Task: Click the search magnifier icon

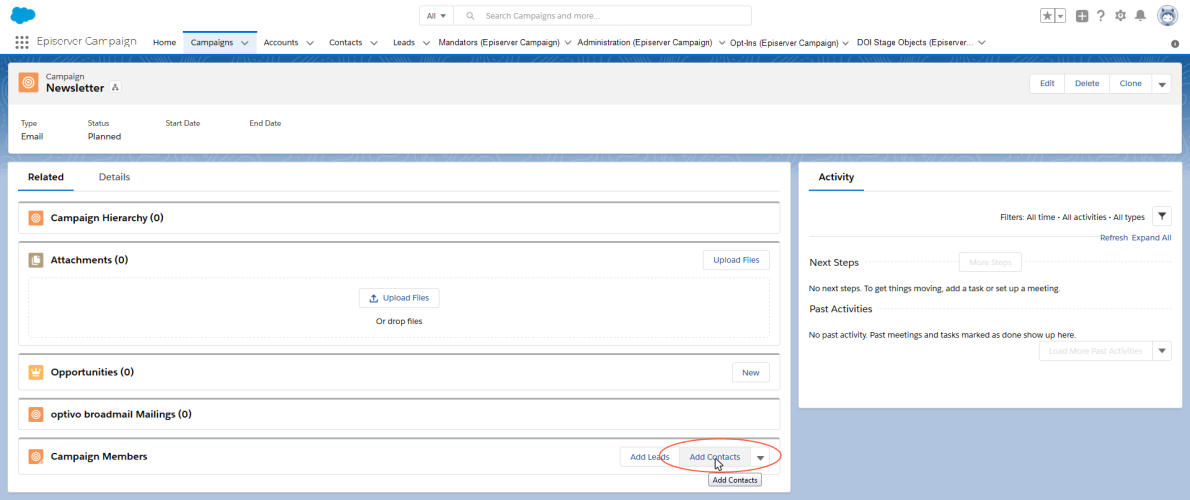Action: tap(471, 15)
